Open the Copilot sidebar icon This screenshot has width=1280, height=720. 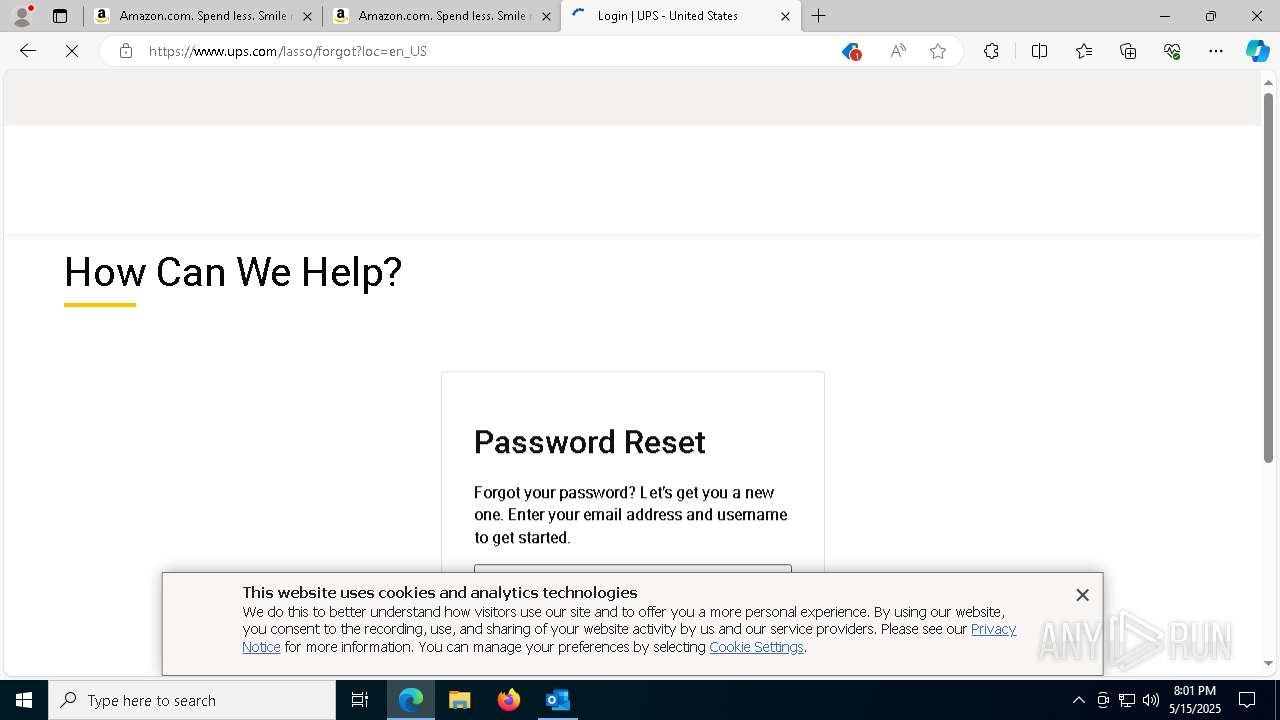(1257, 51)
